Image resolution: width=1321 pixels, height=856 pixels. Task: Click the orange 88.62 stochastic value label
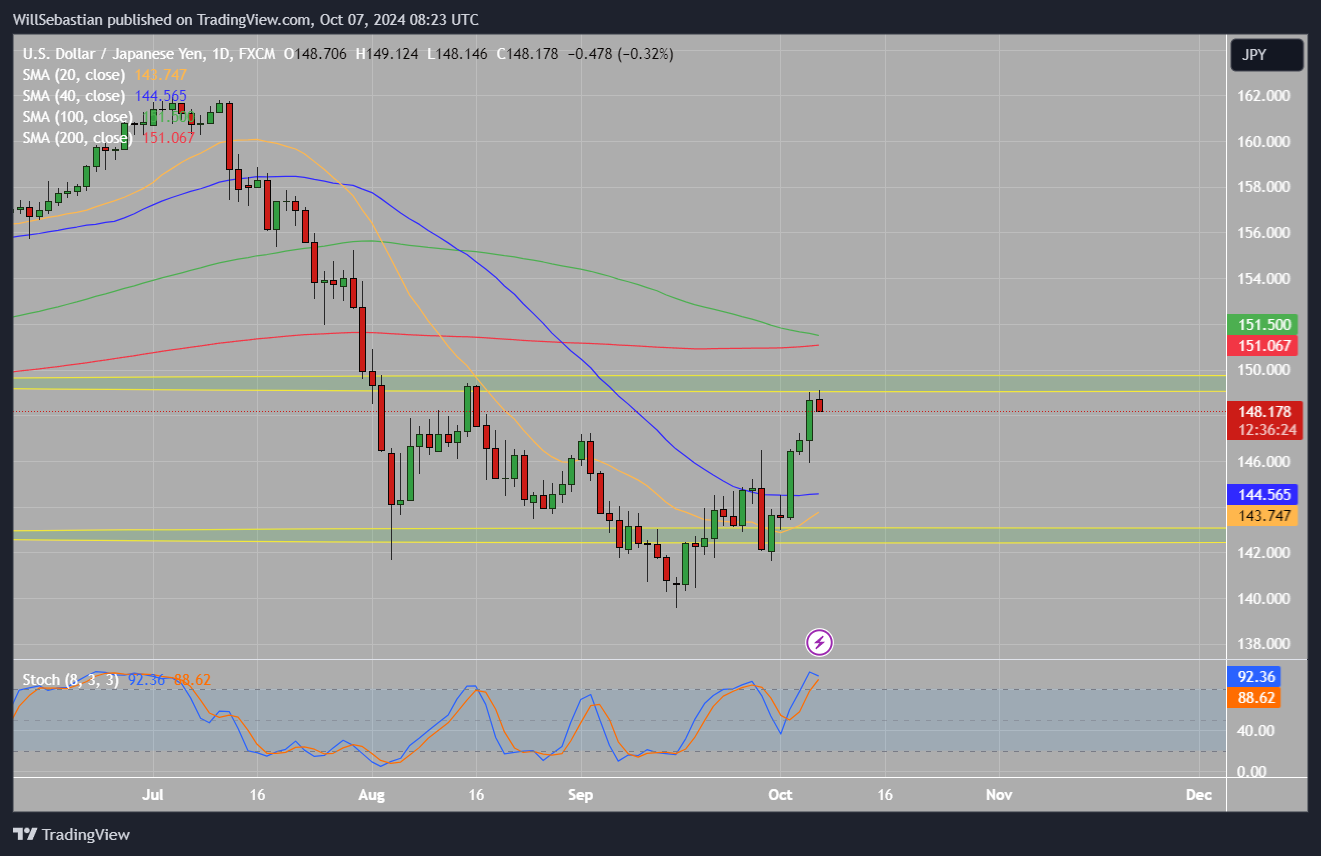[x=1254, y=698]
